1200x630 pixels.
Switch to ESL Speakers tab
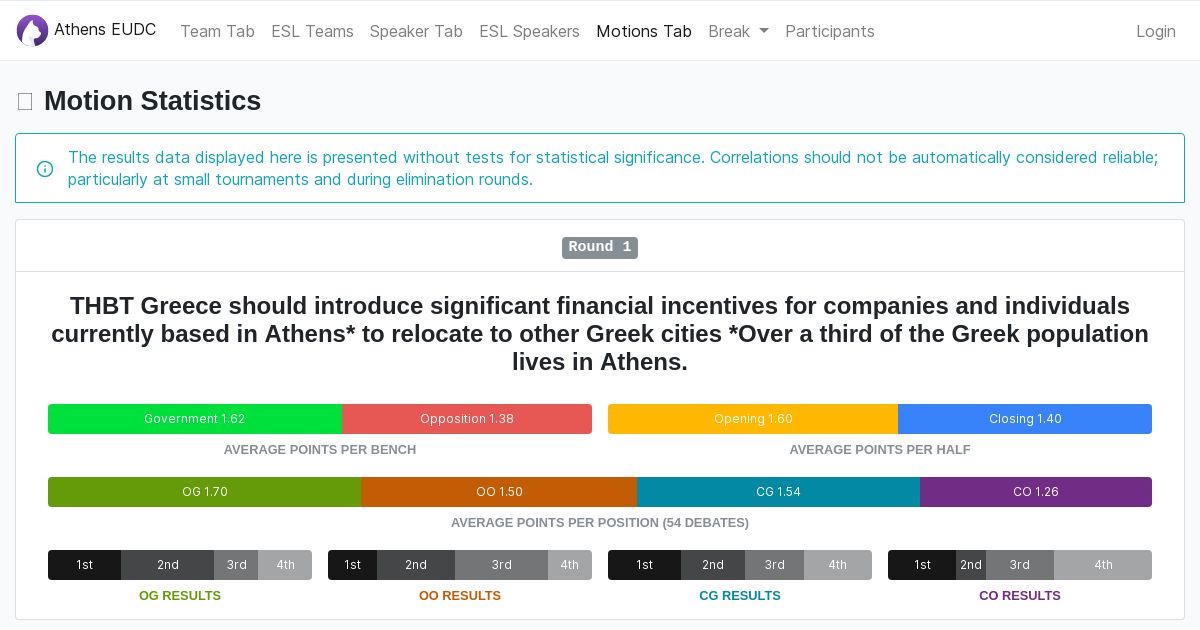click(x=529, y=31)
